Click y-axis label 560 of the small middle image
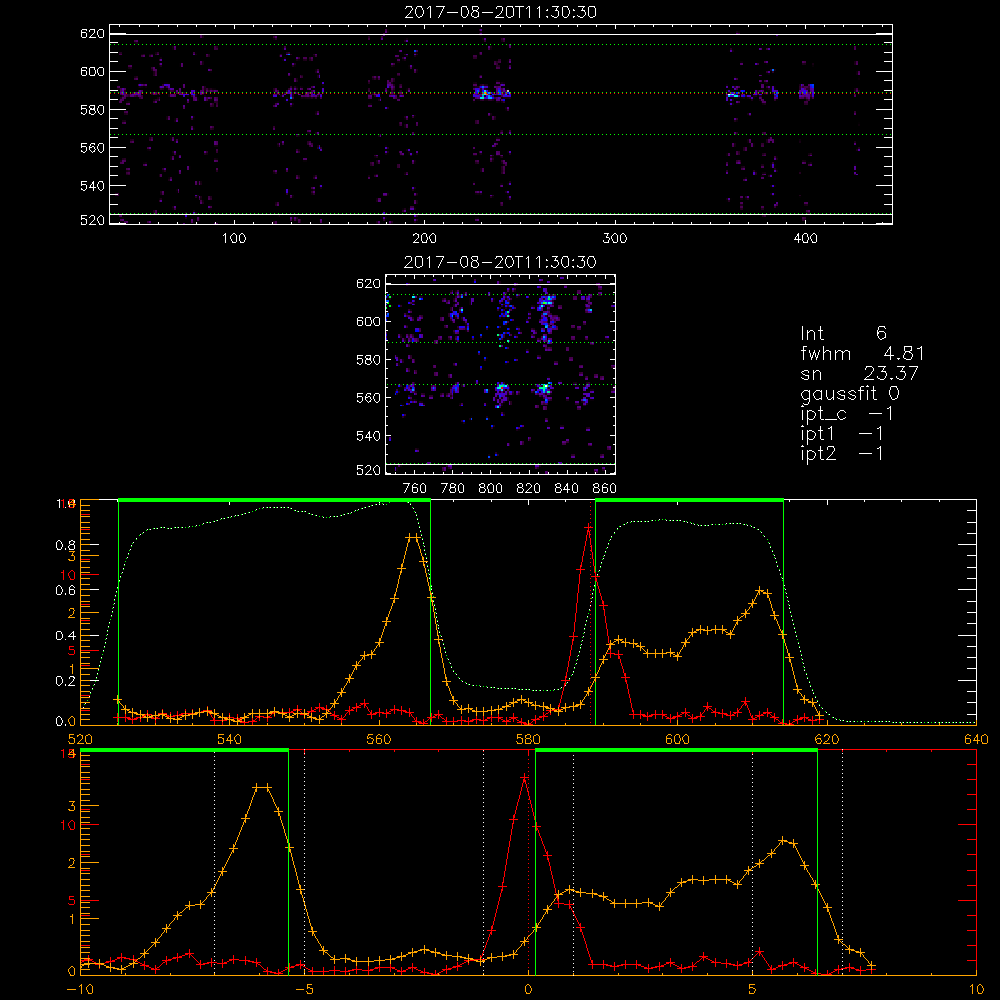 369,397
